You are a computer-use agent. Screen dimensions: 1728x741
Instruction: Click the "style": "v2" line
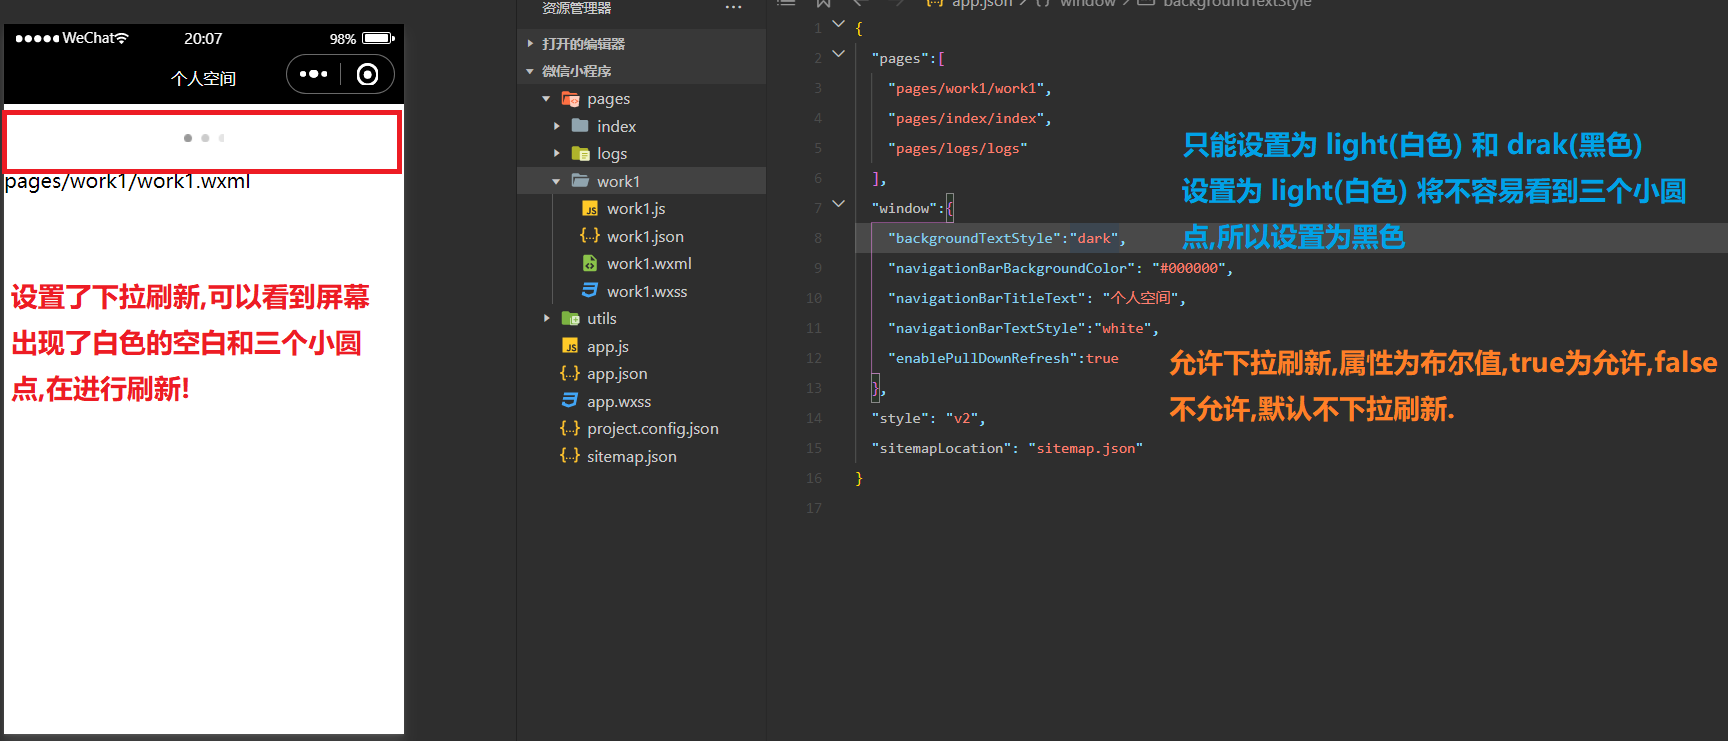pos(928,418)
